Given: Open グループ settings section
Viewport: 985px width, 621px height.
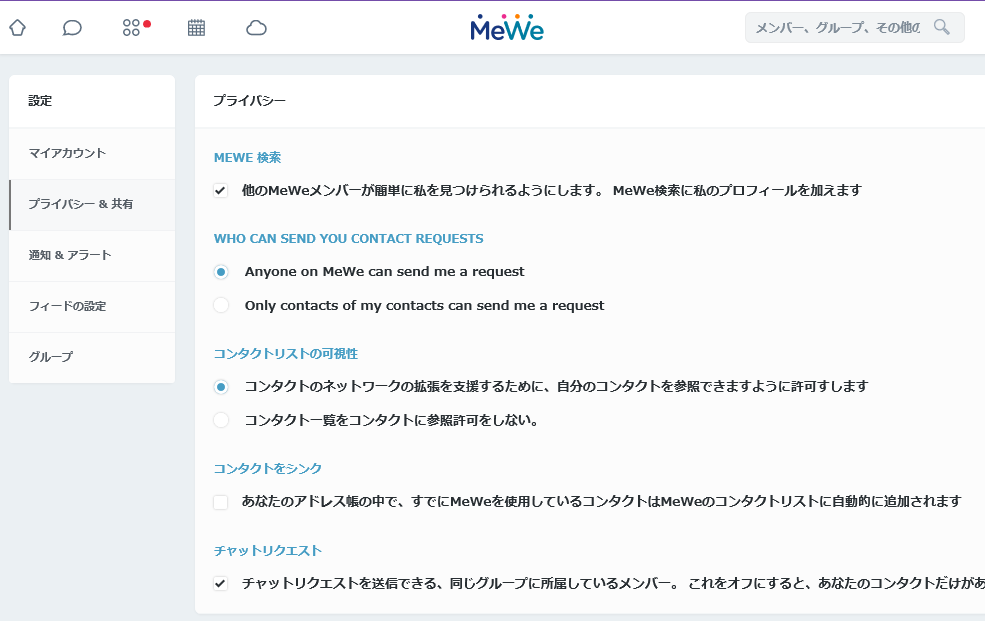Looking at the screenshot, I should [x=92, y=357].
